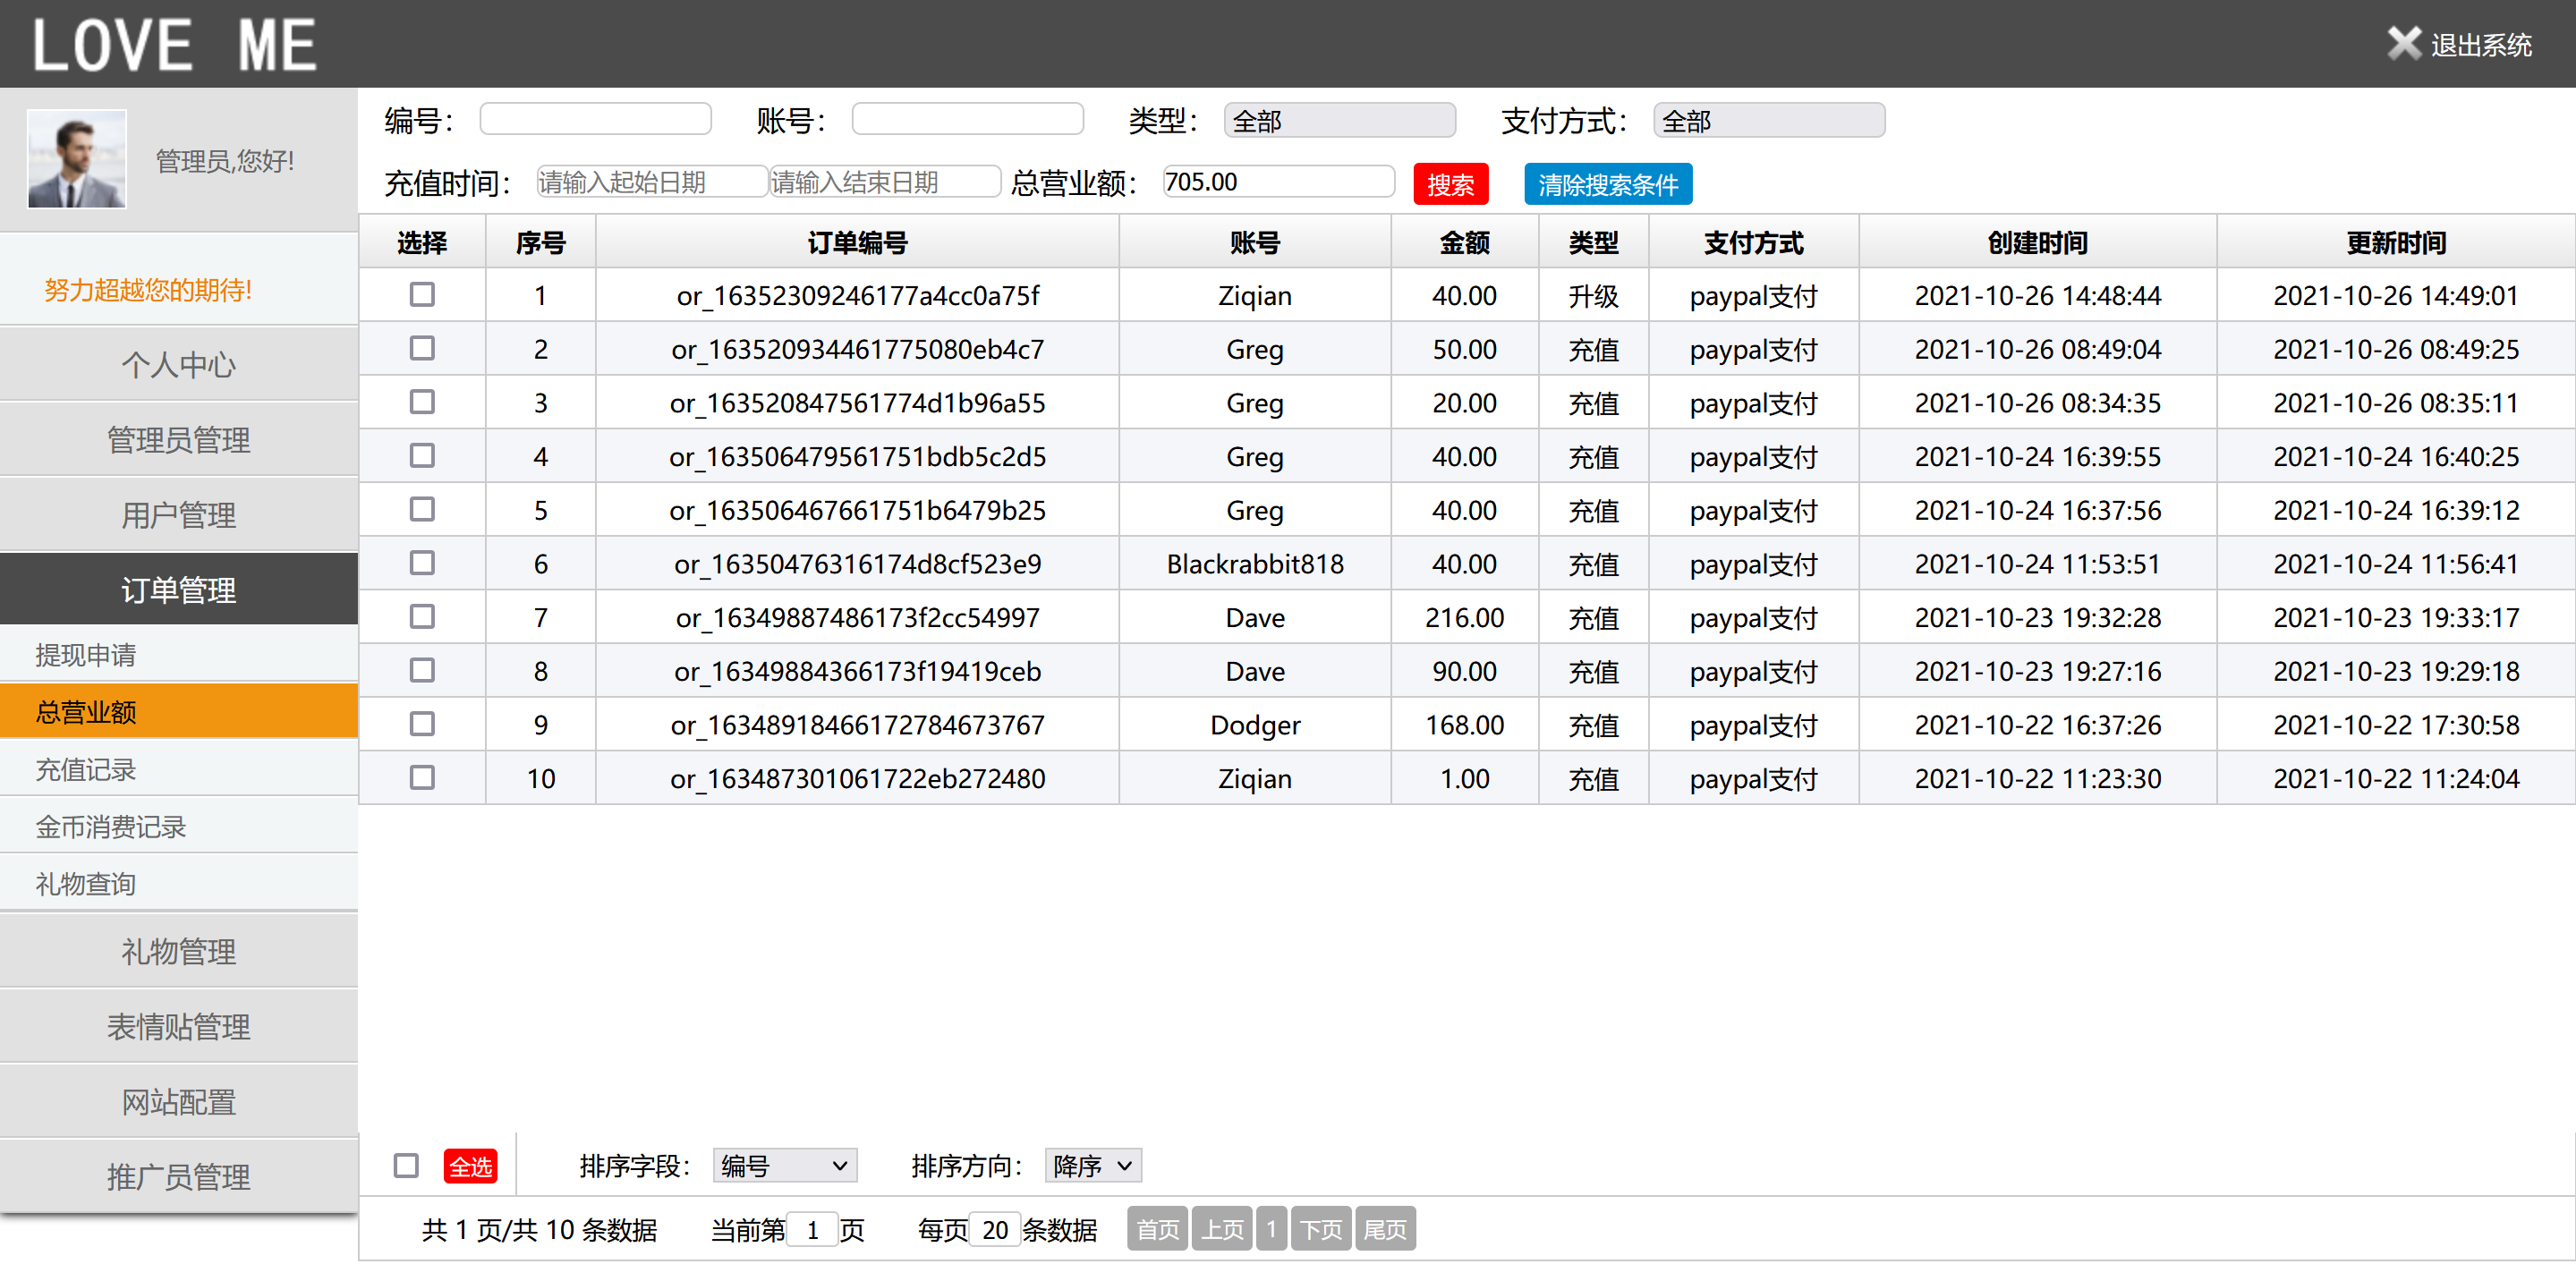Go to 下页 next page button
This screenshot has width=2576, height=1264.
tap(1320, 1229)
